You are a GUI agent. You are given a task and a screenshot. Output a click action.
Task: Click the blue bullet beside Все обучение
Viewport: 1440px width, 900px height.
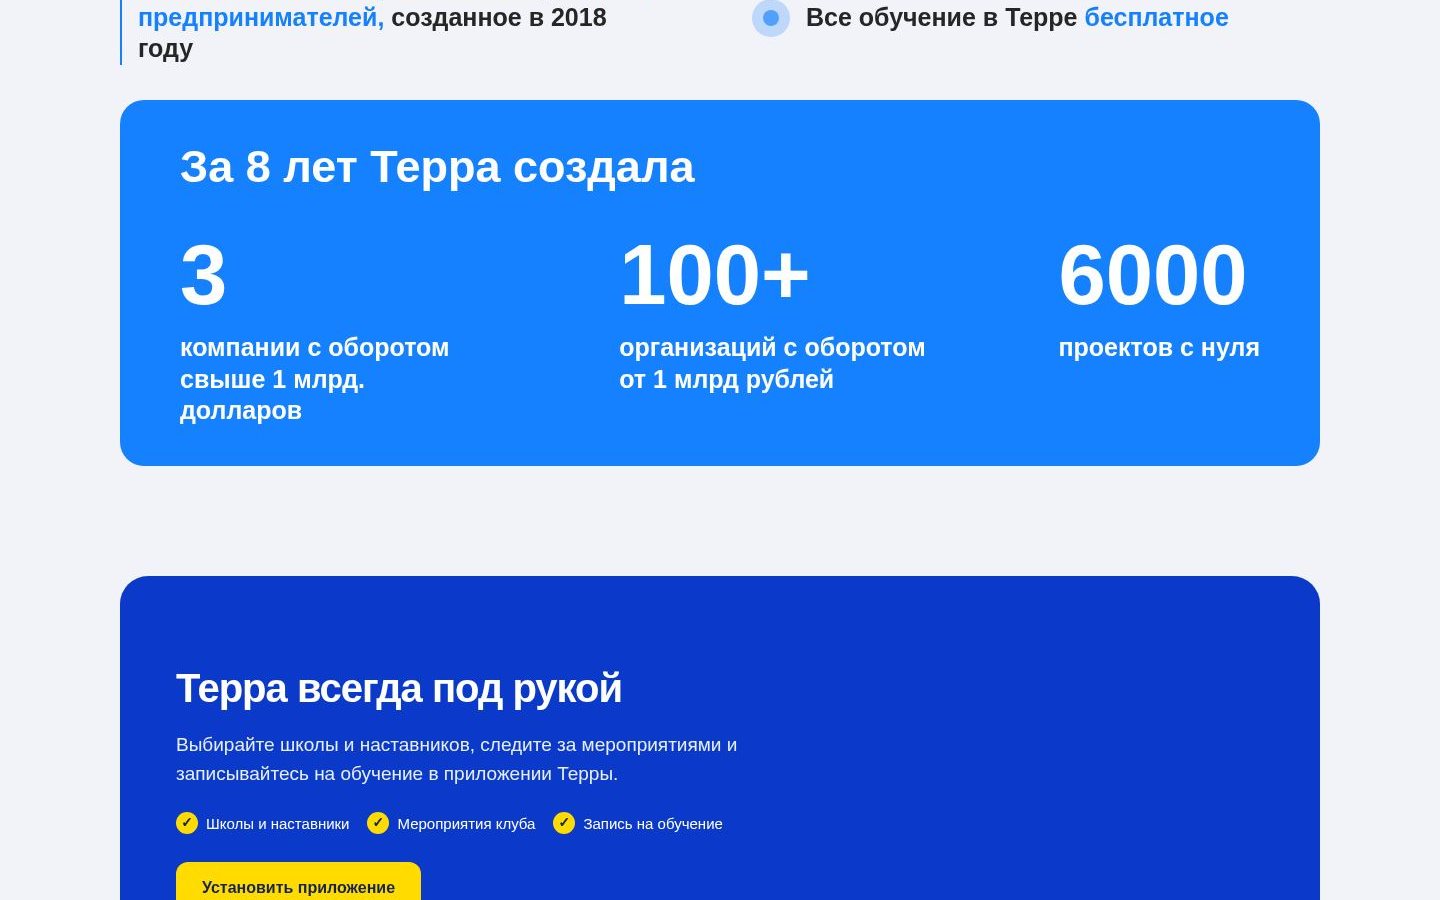pyautogui.click(x=771, y=18)
